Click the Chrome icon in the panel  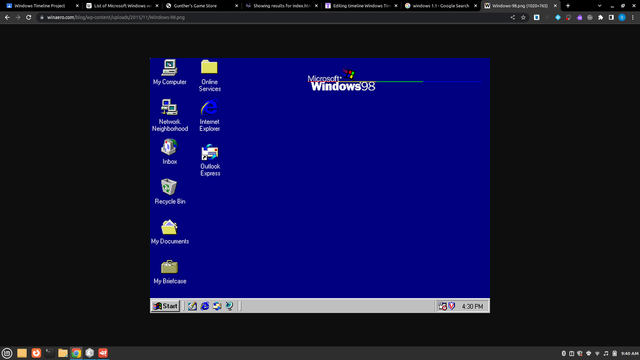coord(76,353)
